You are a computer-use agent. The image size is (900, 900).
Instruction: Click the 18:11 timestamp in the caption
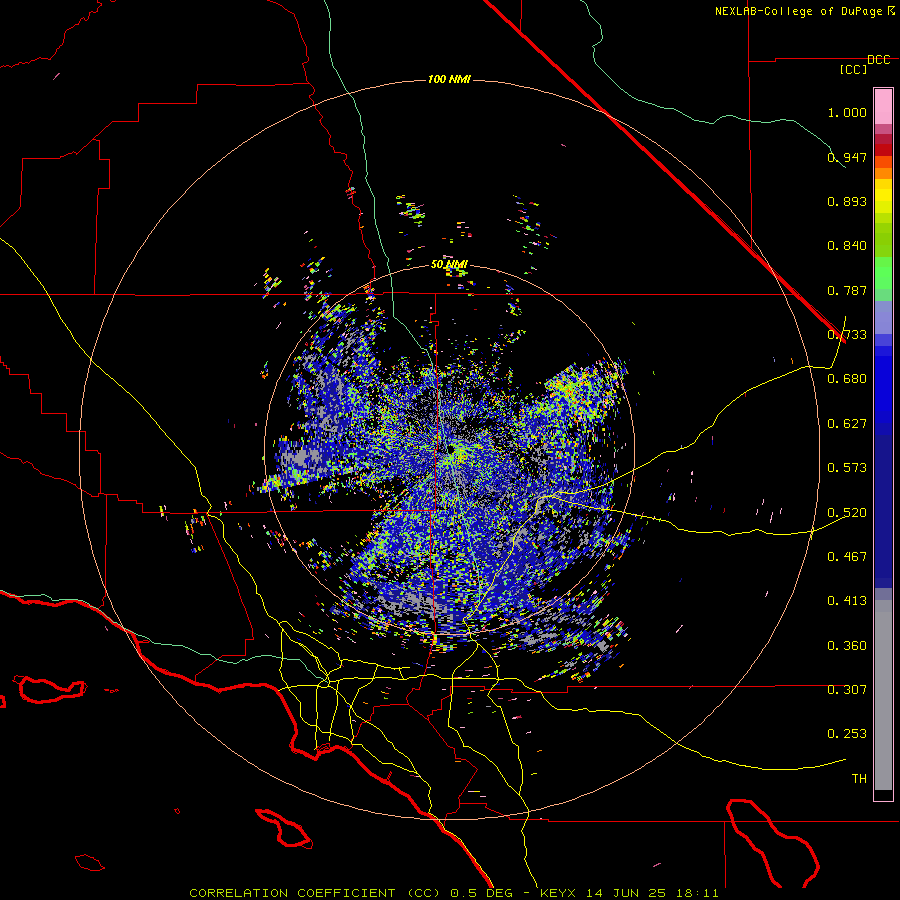[x=697, y=893]
